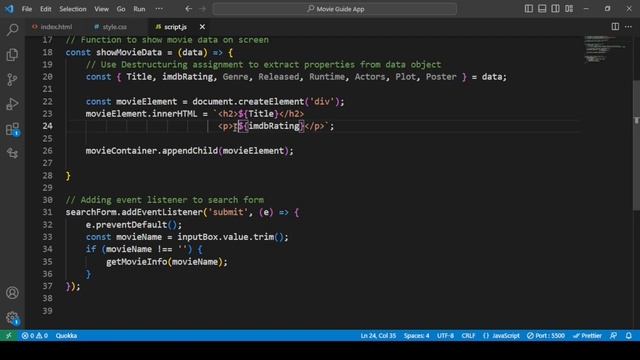Image resolution: width=640 pixels, height=360 pixels.
Task: Open notifications bell in status bar
Action: (629, 336)
